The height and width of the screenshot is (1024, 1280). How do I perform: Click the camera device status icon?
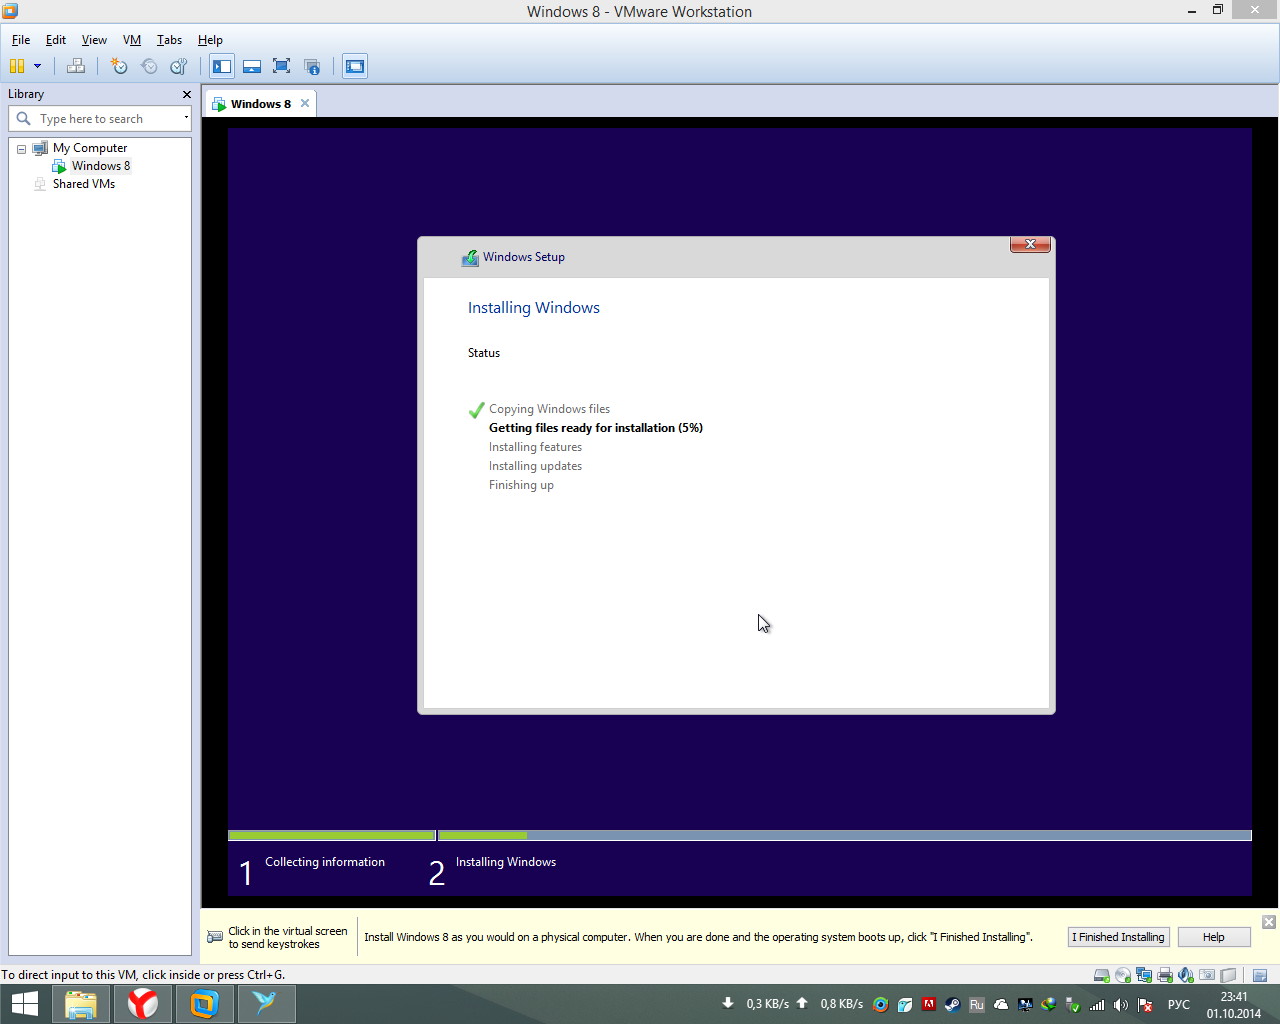coord(1207,975)
